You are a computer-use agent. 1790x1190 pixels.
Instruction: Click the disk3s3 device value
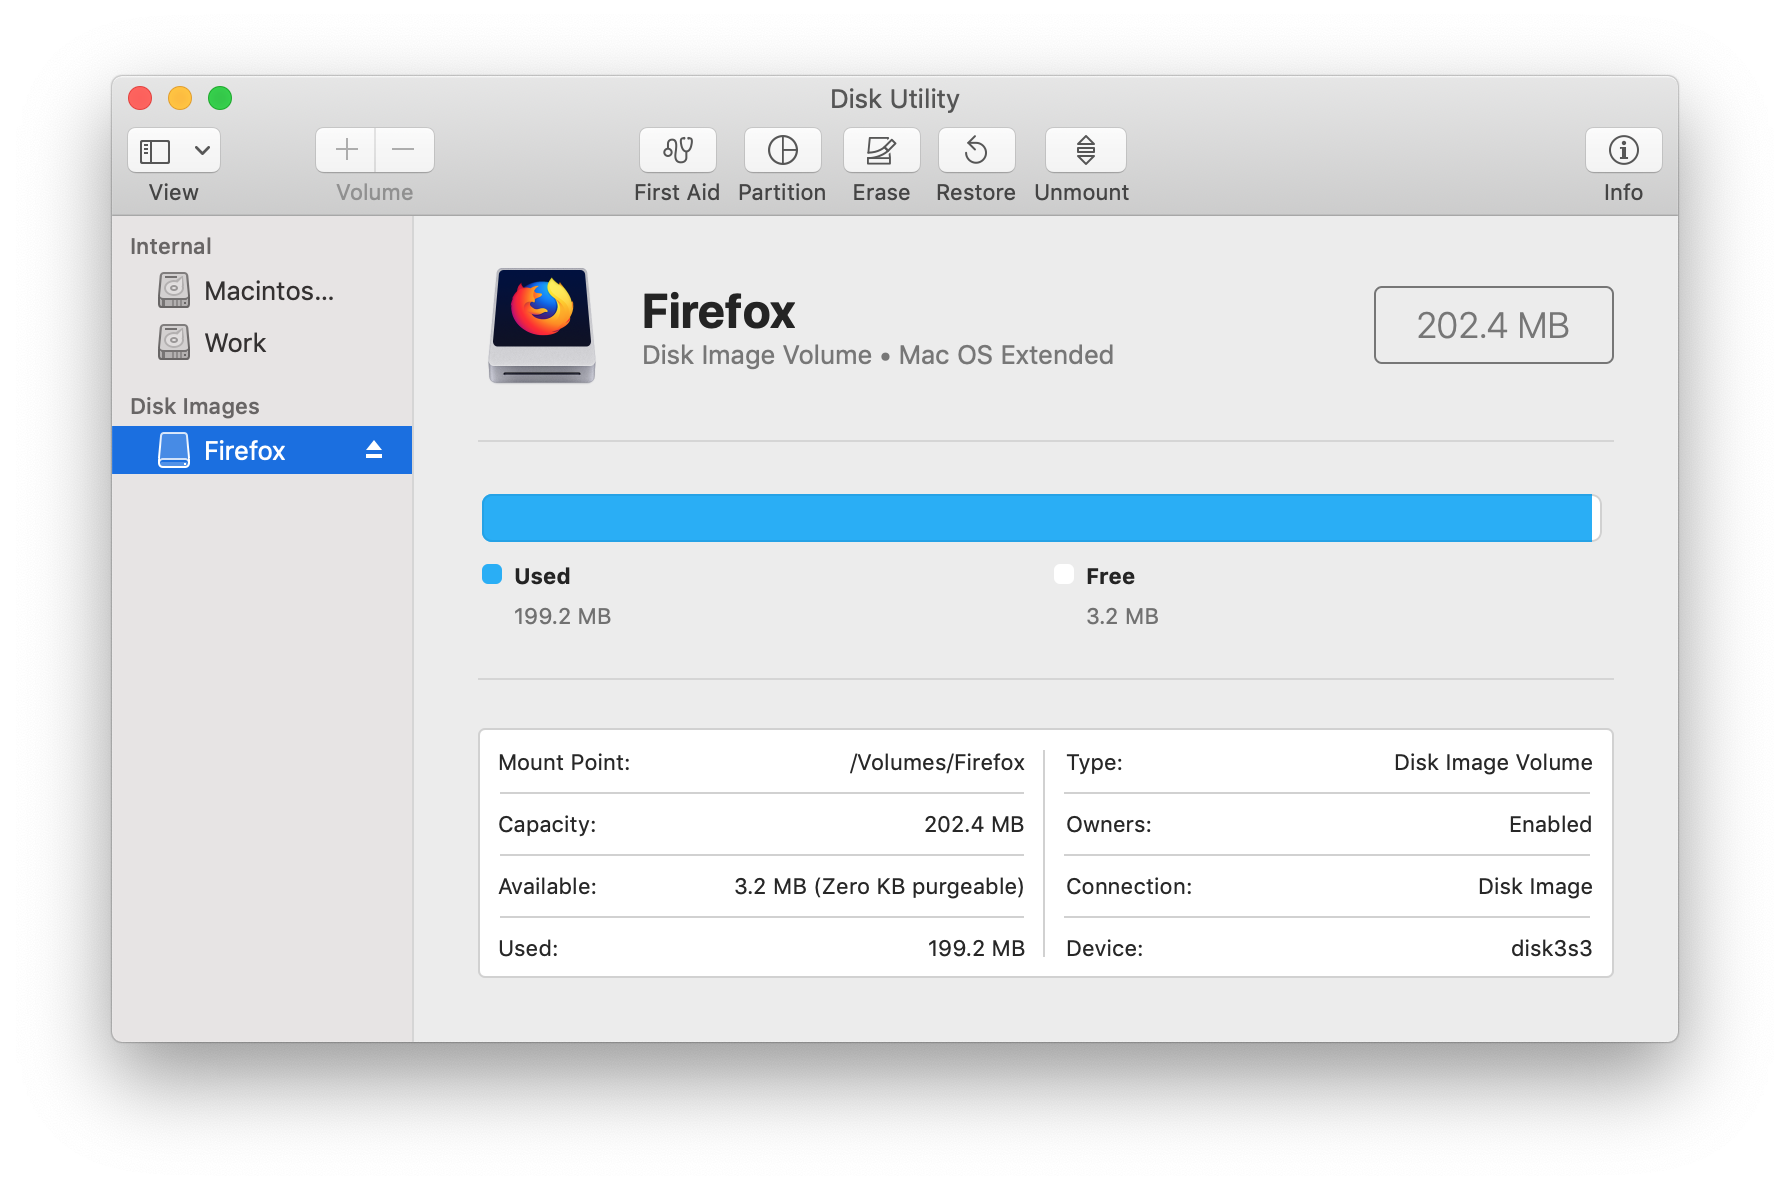(x=1551, y=948)
